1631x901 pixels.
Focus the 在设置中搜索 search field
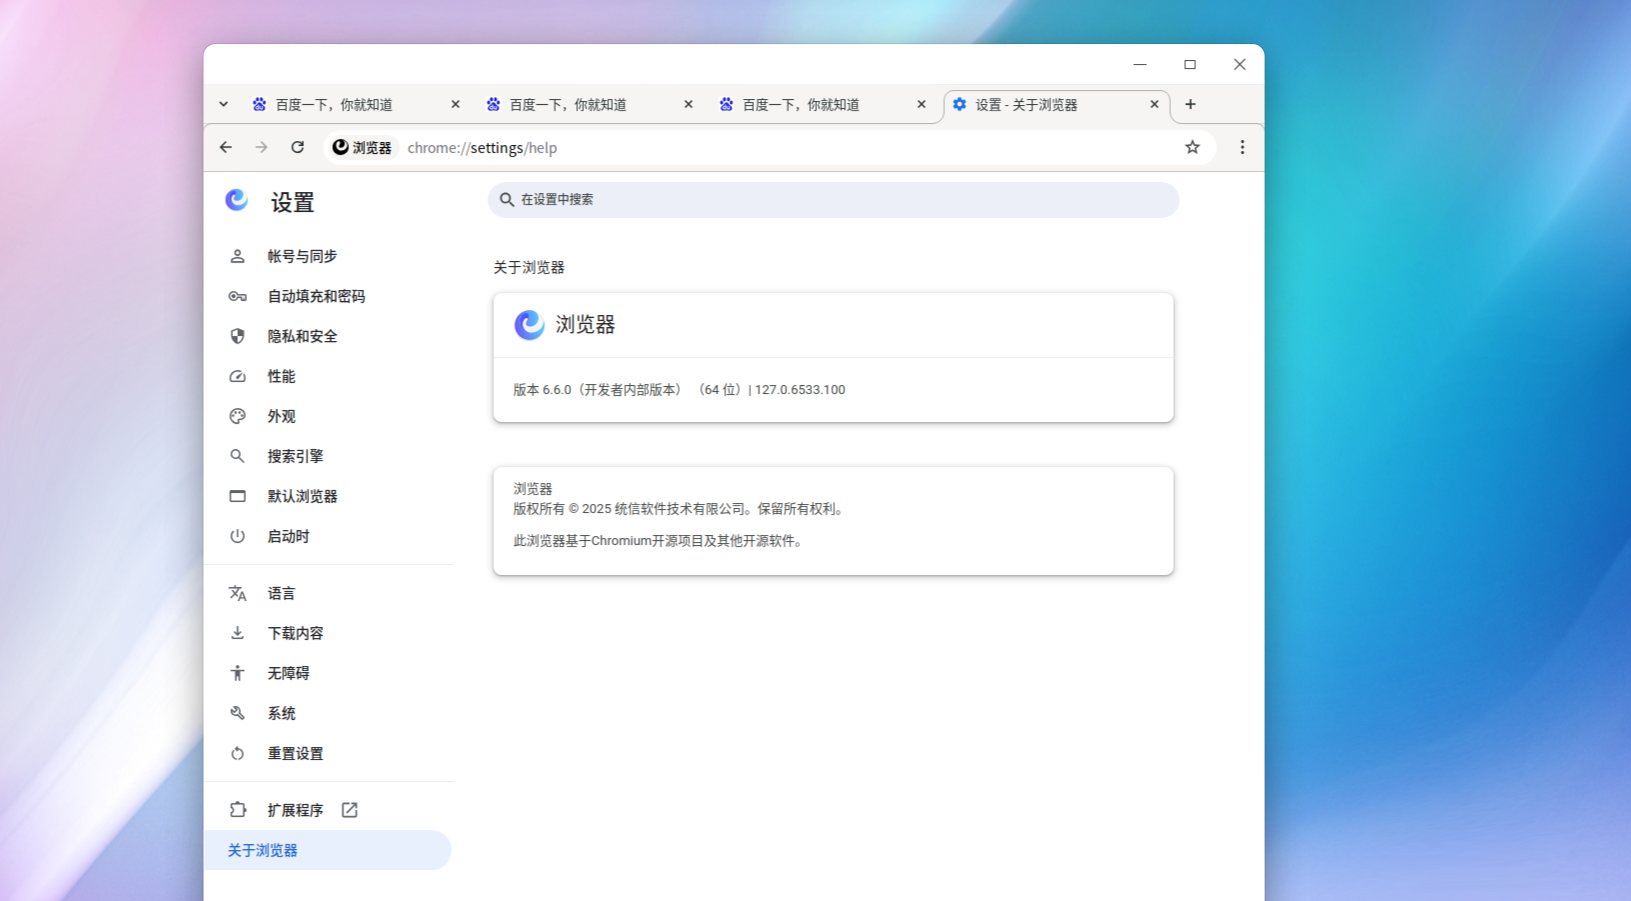pos(833,200)
